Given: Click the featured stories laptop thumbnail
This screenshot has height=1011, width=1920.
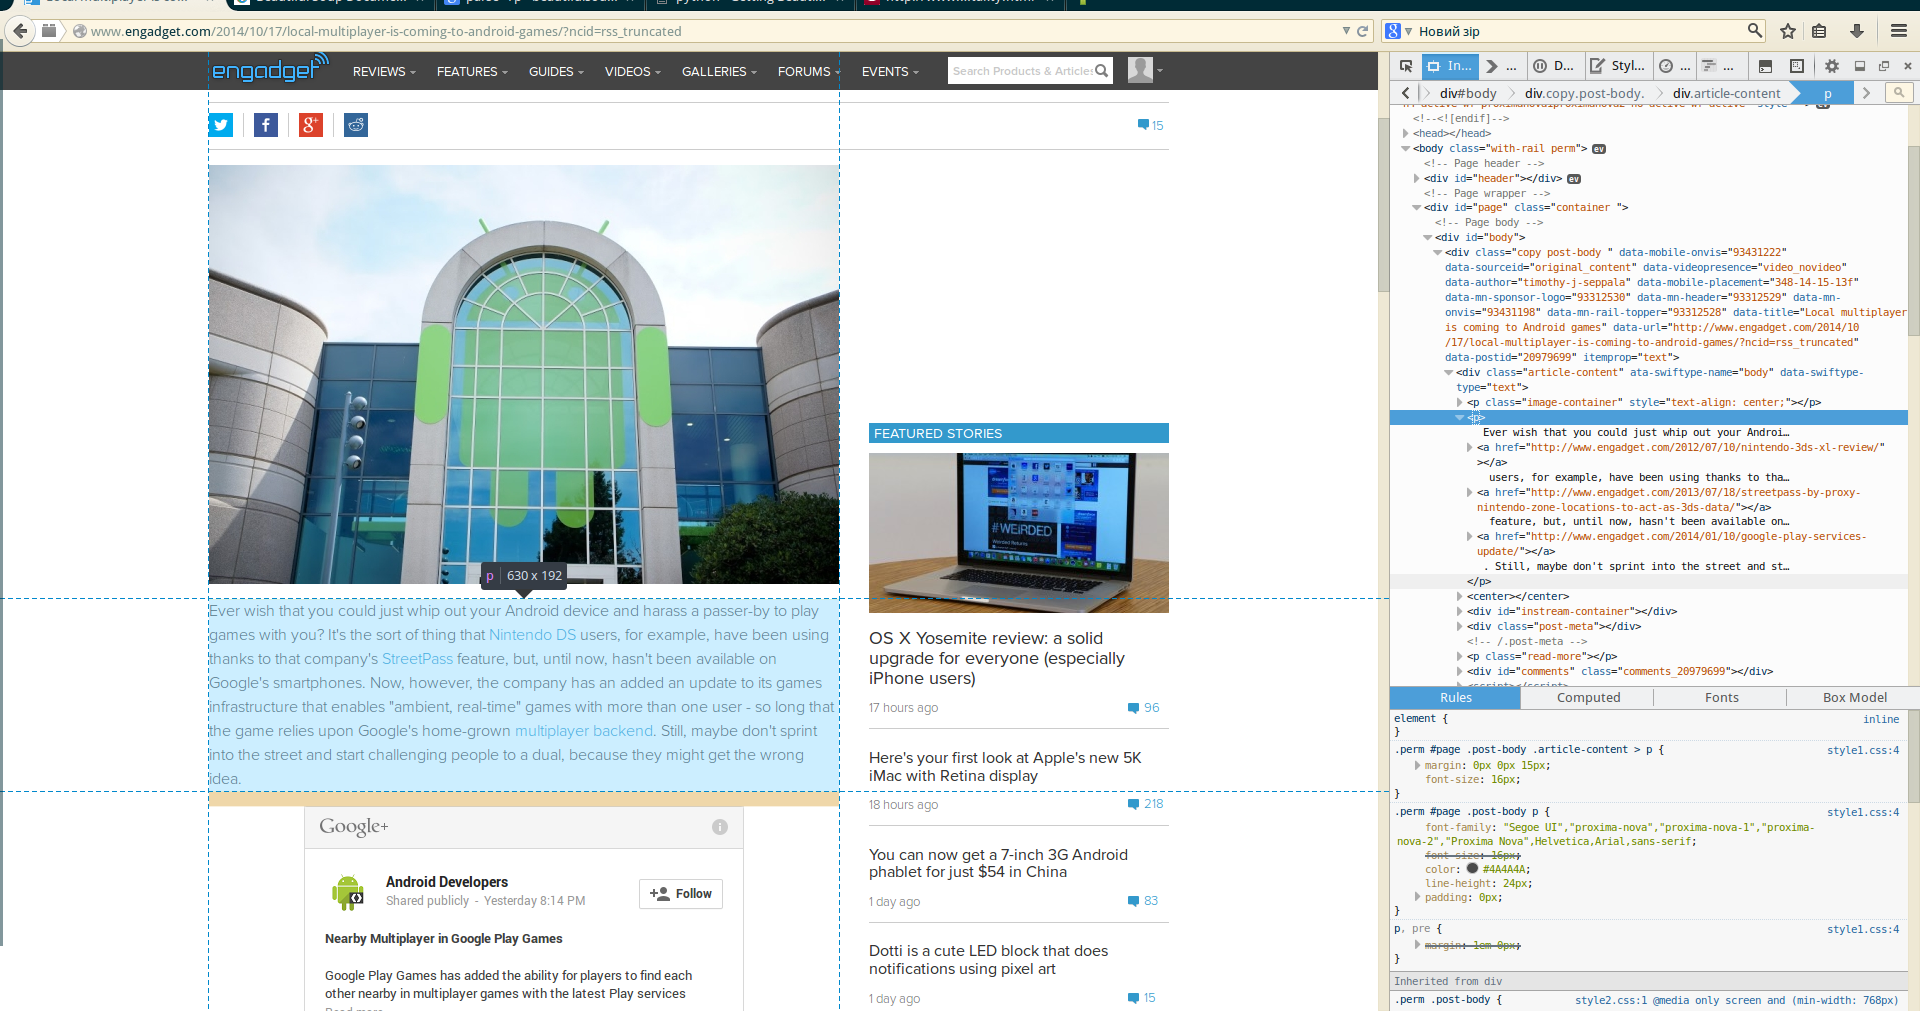Looking at the screenshot, I should [1018, 532].
